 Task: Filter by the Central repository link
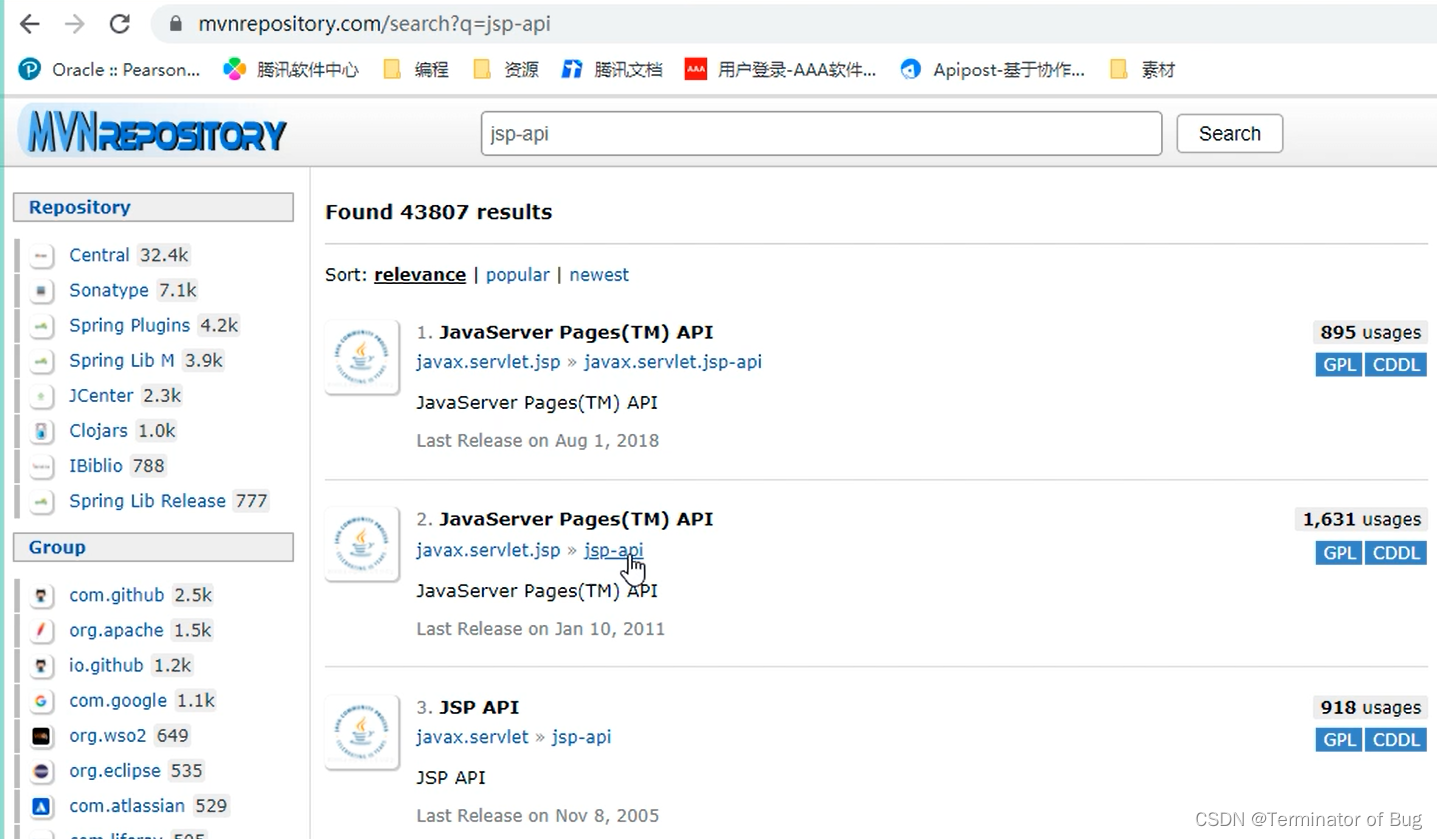[99, 255]
